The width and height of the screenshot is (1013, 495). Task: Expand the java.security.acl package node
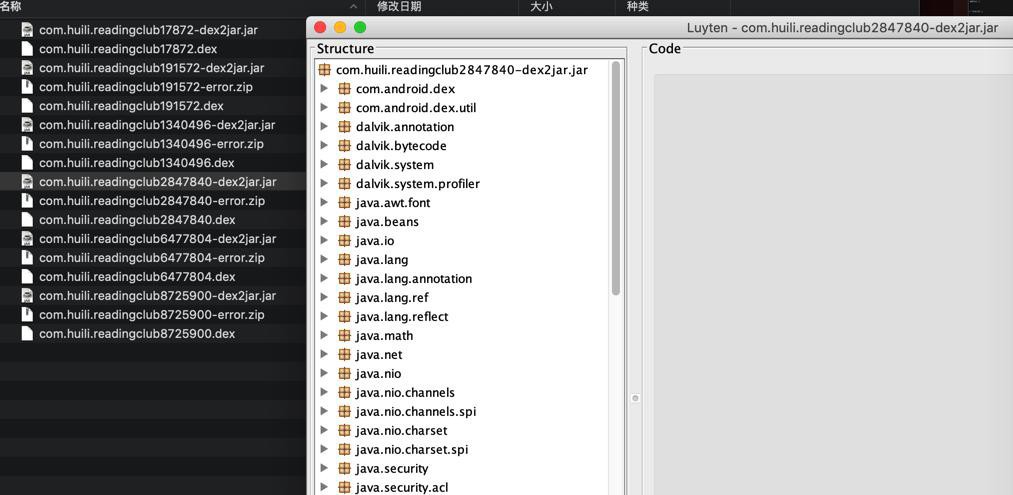pos(324,487)
